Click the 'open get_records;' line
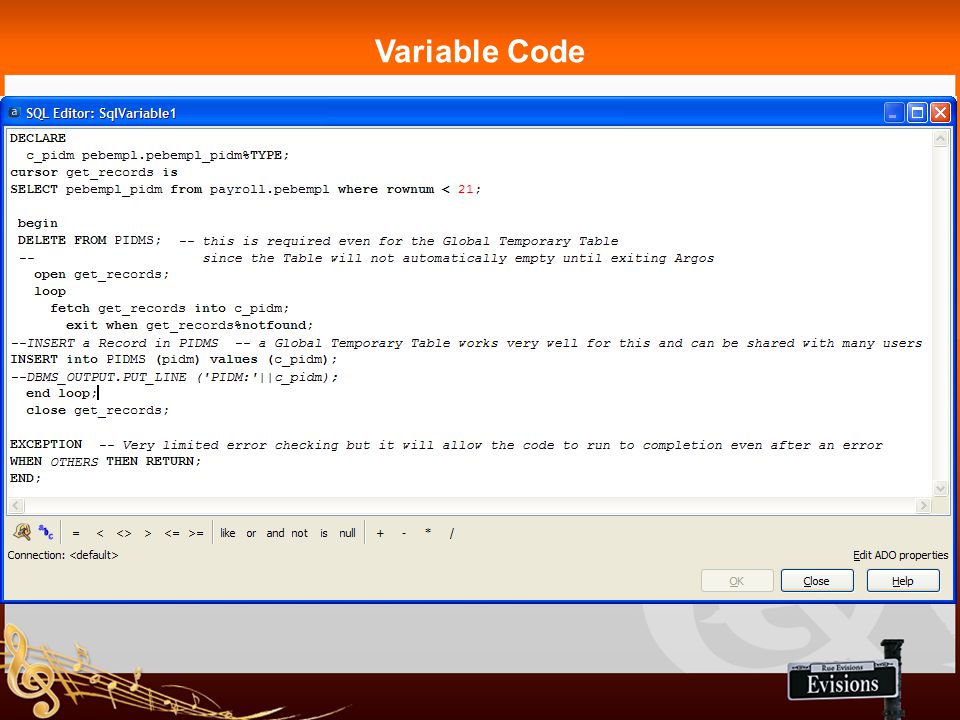The image size is (960, 720). point(102,274)
